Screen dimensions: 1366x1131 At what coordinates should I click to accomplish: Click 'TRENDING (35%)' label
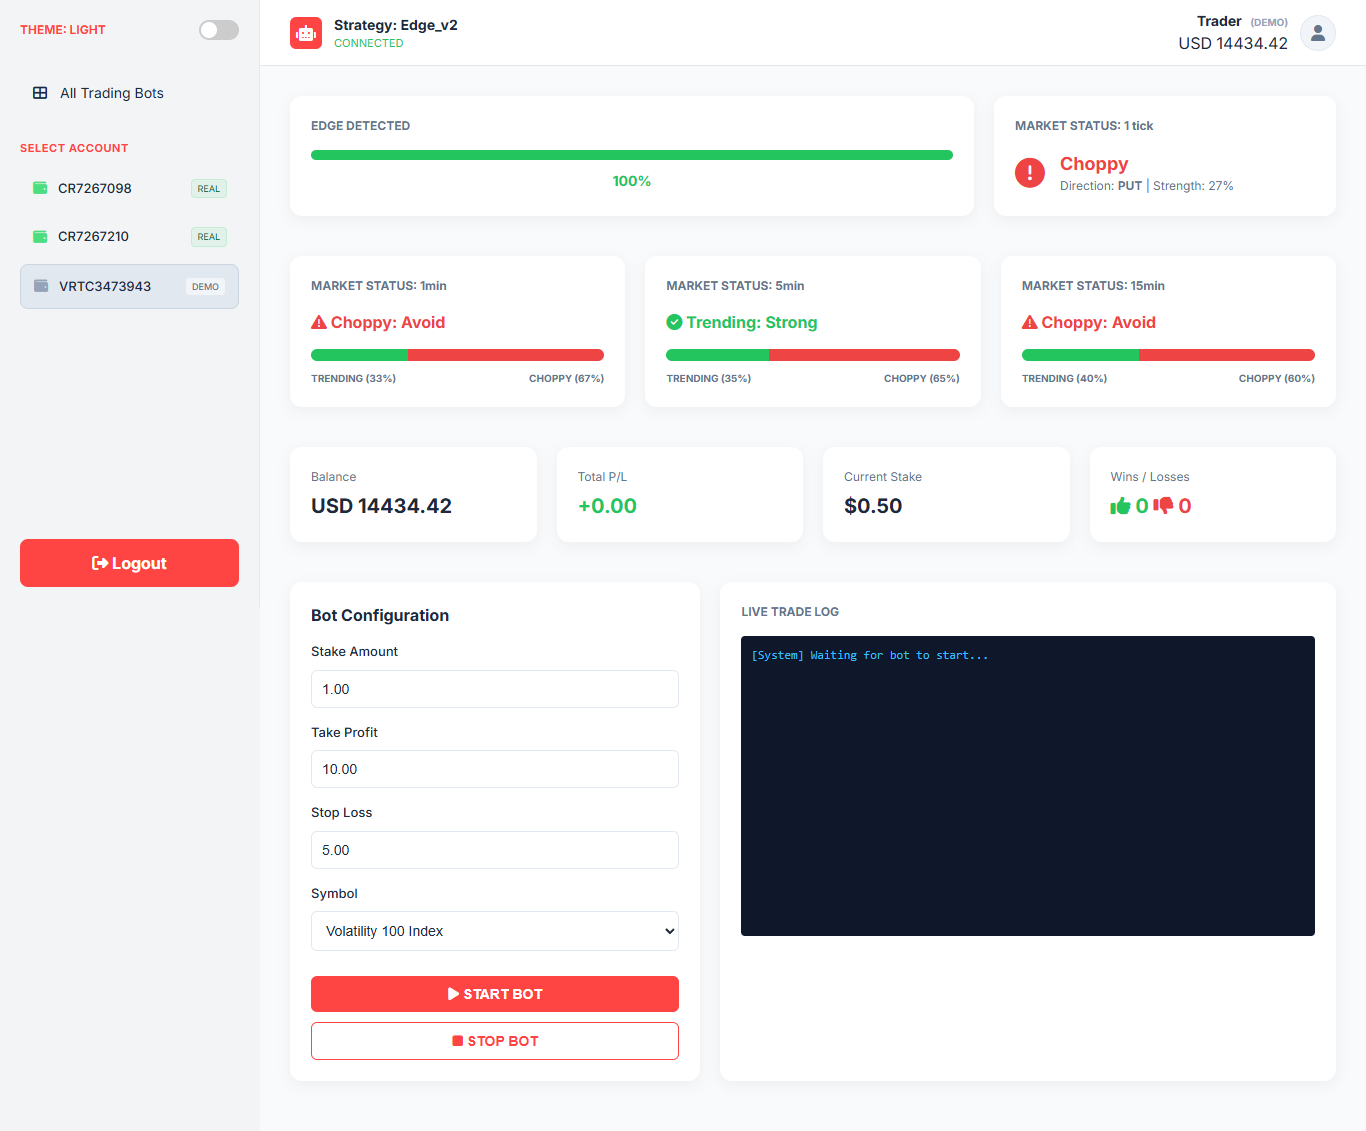click(709, 378)
